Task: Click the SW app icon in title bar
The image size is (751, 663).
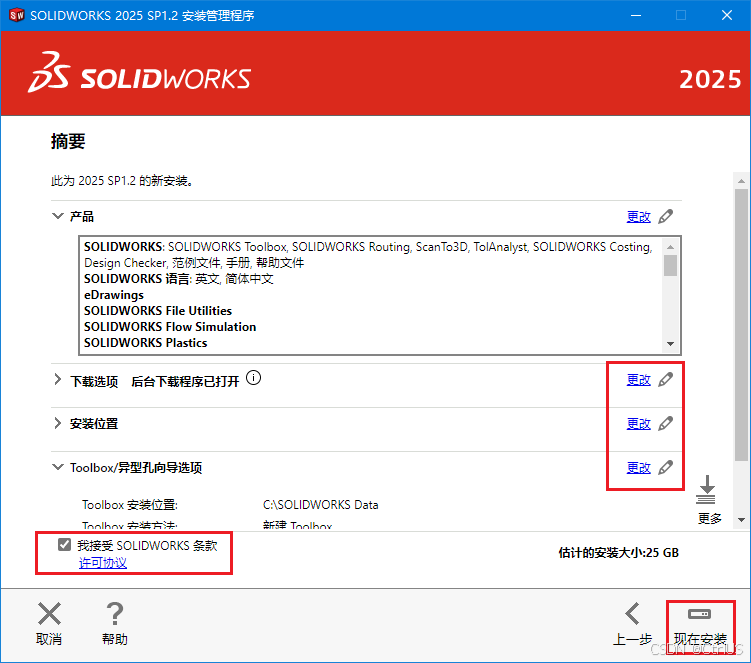Action: (17, 15)
